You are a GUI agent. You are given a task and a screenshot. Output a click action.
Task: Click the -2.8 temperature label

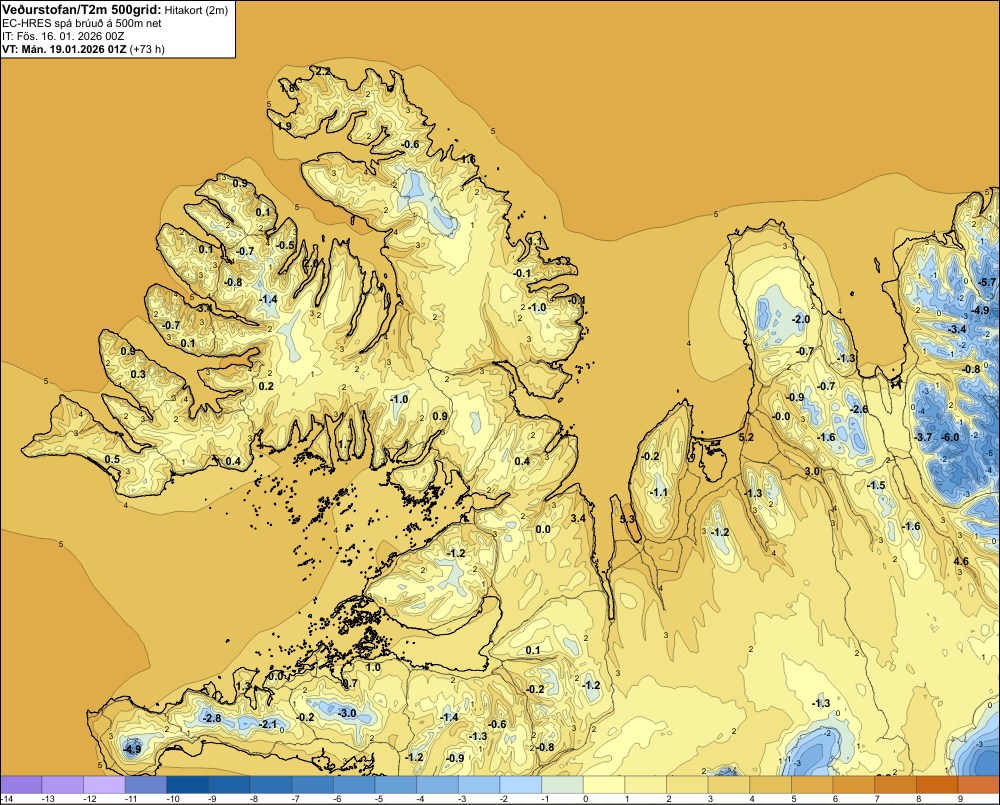pyautogui.click(x=212, y=718)
